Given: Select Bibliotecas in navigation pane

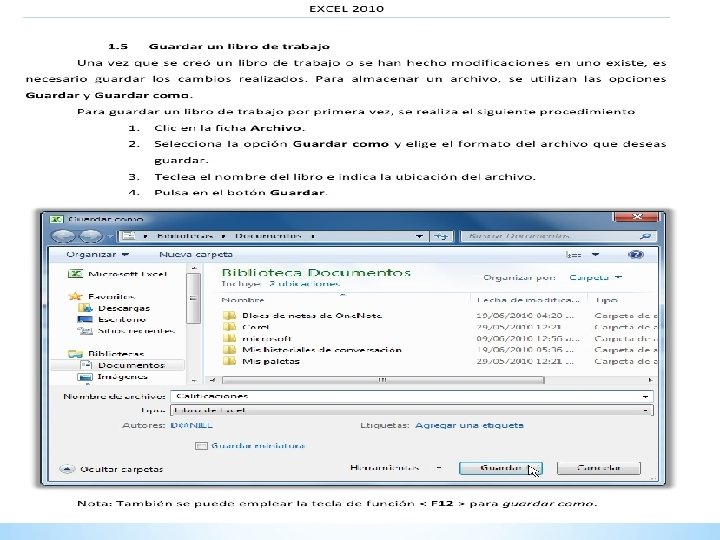Looking at the screenshot, I should coord(107,354).
